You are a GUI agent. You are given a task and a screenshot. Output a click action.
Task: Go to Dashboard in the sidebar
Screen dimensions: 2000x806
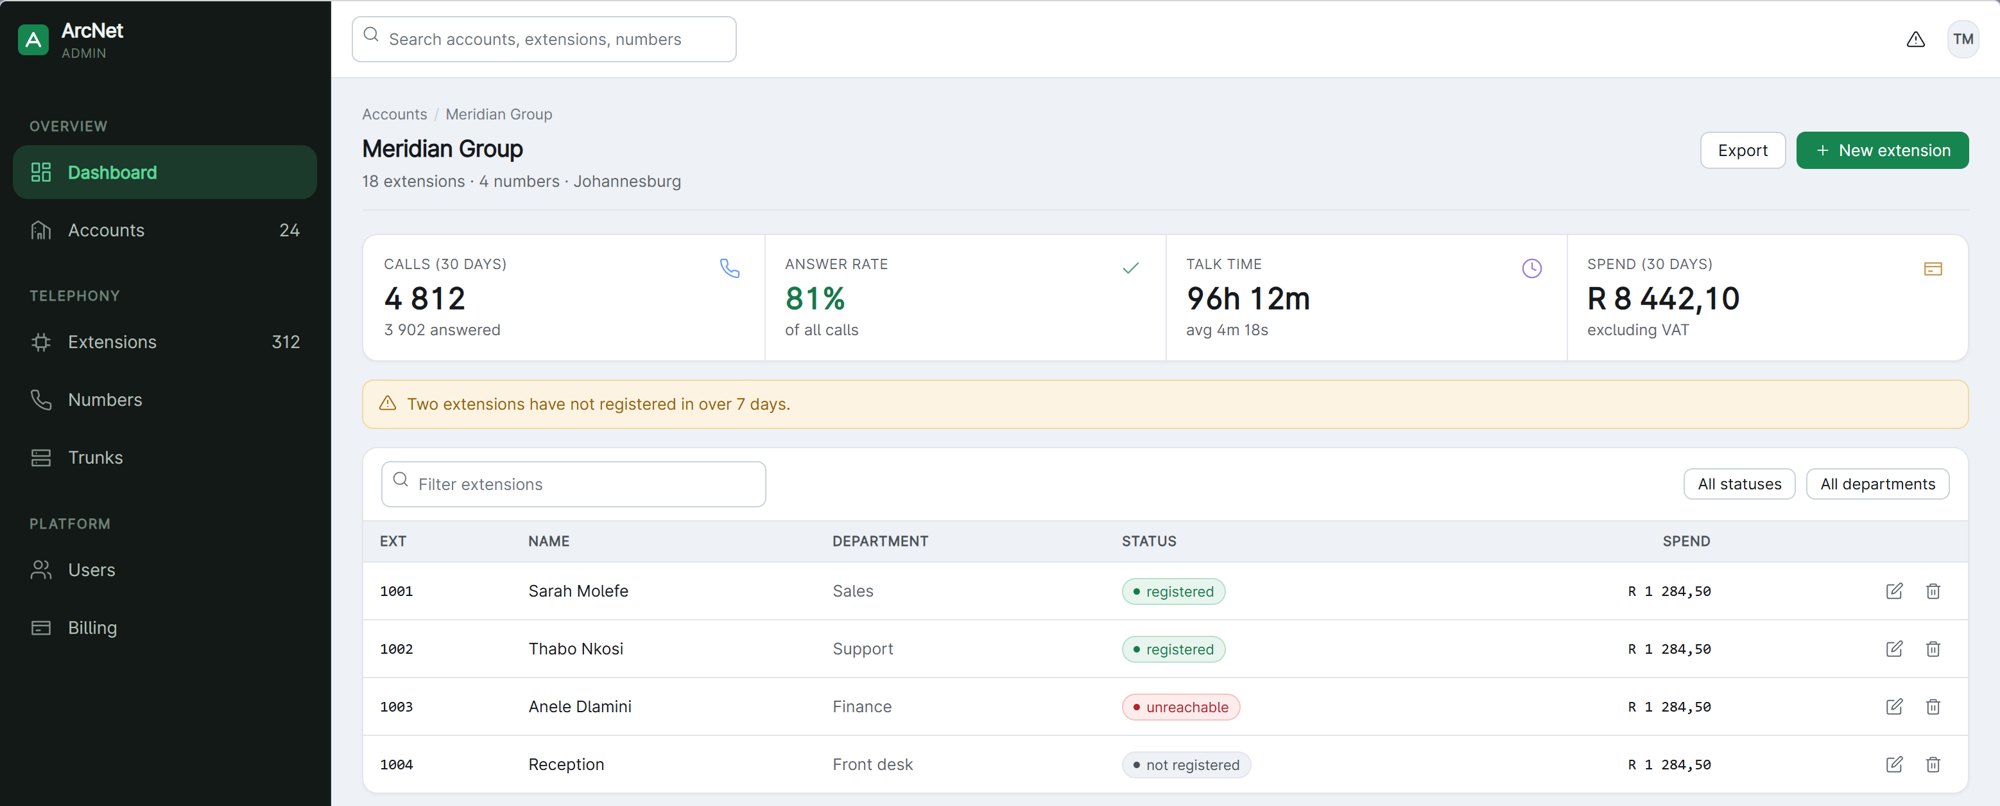[165, 172]
